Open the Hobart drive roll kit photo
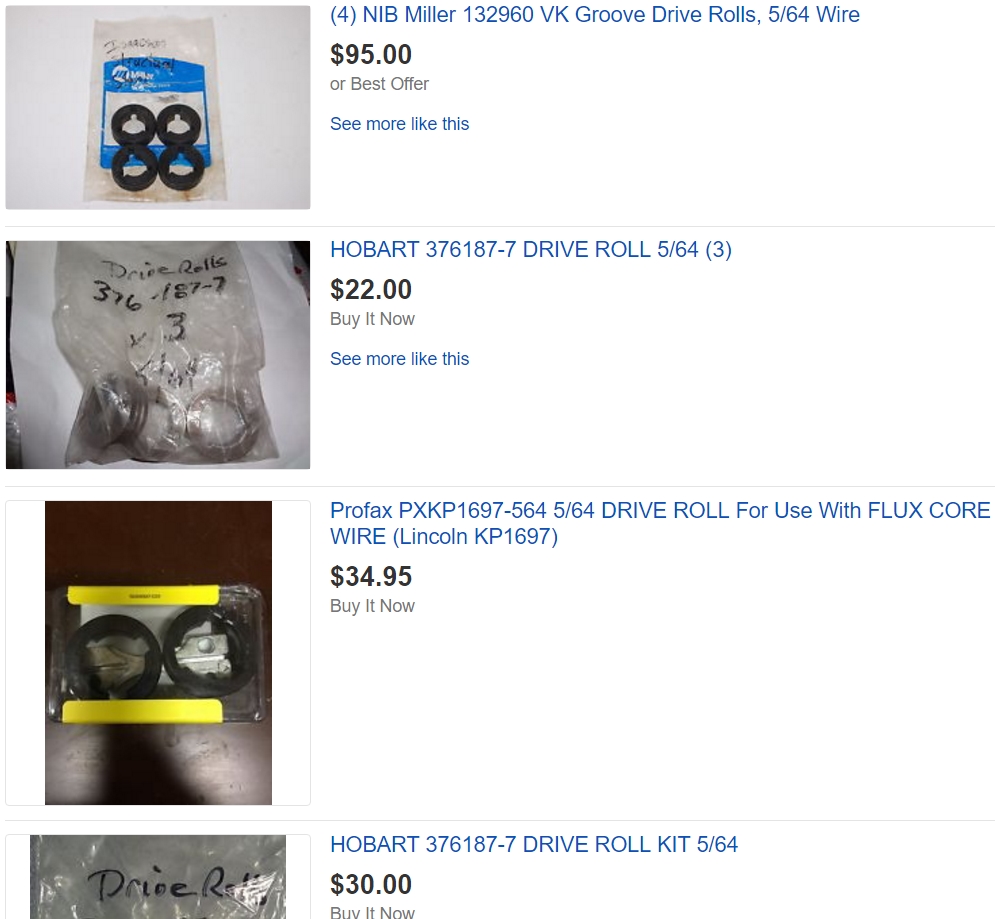Screen dimensions: 995x919 158,877
